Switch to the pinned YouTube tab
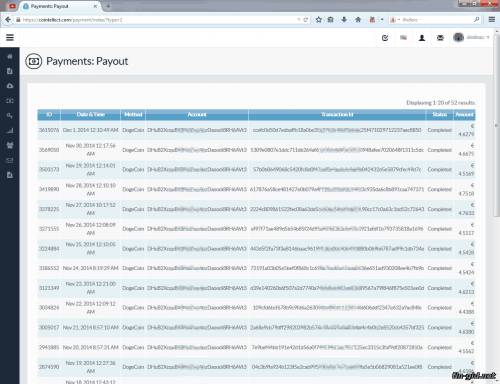This screenshot has width=500, height=384. pyautogui.click(x=12, y=6)
